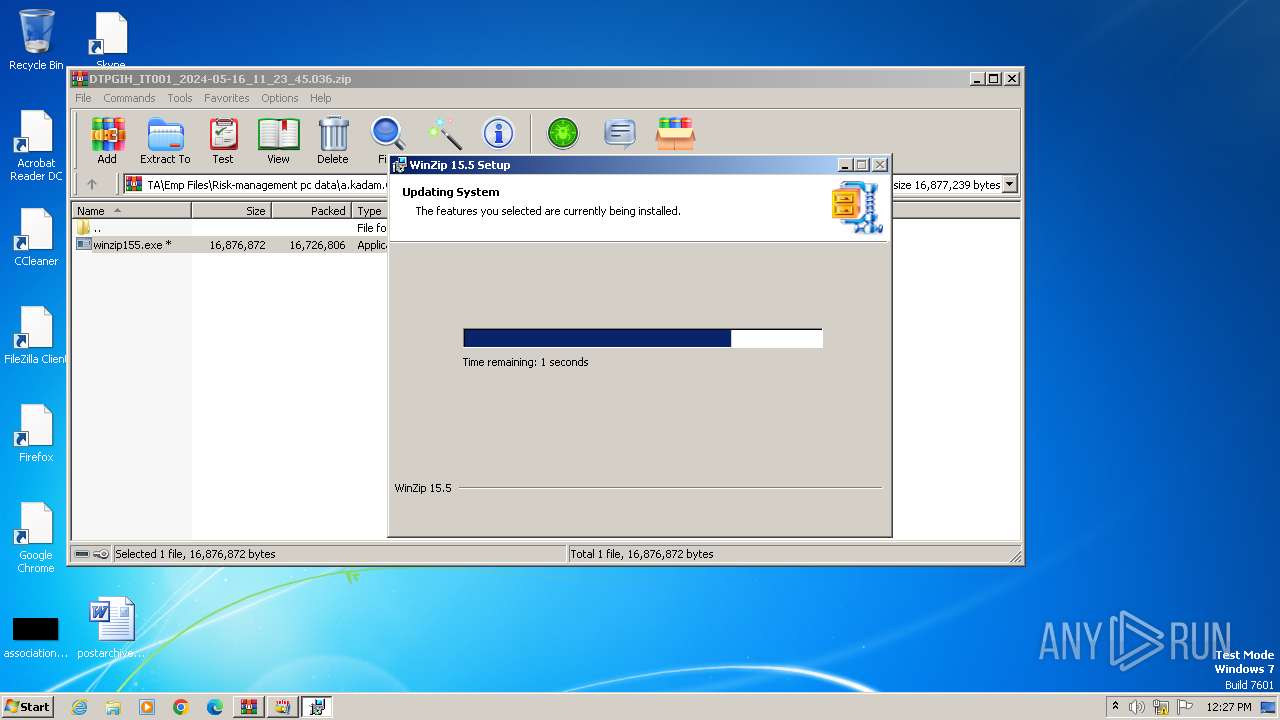1280x720 pixels.
Task: Open Firefox desktop shortcut
Action: 36,434
